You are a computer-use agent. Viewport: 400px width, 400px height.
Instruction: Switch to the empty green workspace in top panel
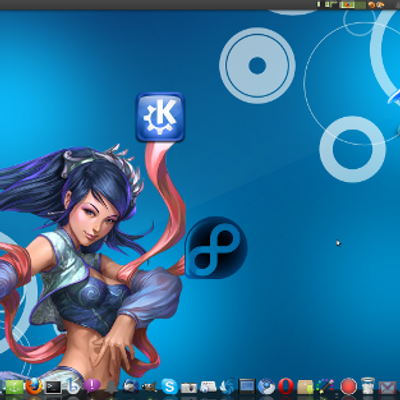tap(361, 5)
